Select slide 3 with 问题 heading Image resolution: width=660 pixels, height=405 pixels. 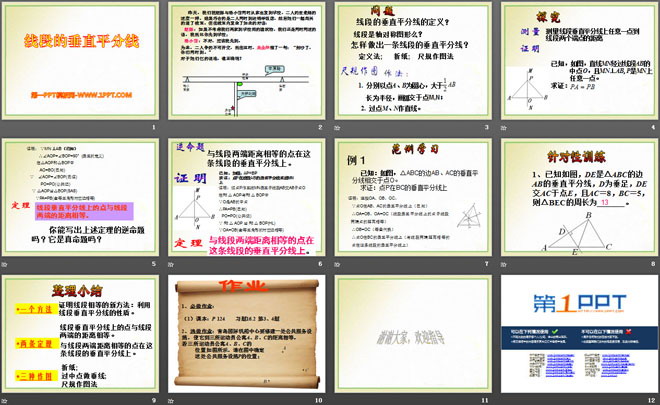pyautogui.click(x=413, y=61)
